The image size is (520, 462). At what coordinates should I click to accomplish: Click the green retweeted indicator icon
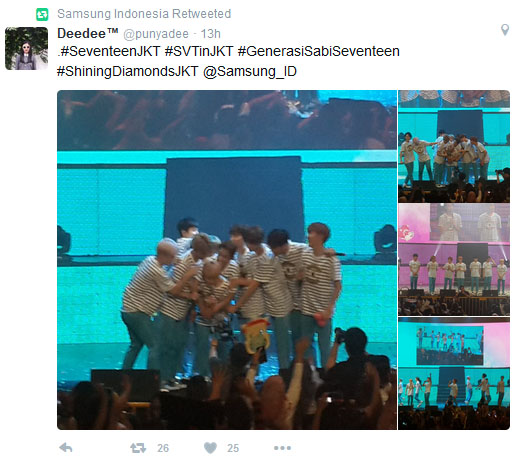[x=42, y=14]
